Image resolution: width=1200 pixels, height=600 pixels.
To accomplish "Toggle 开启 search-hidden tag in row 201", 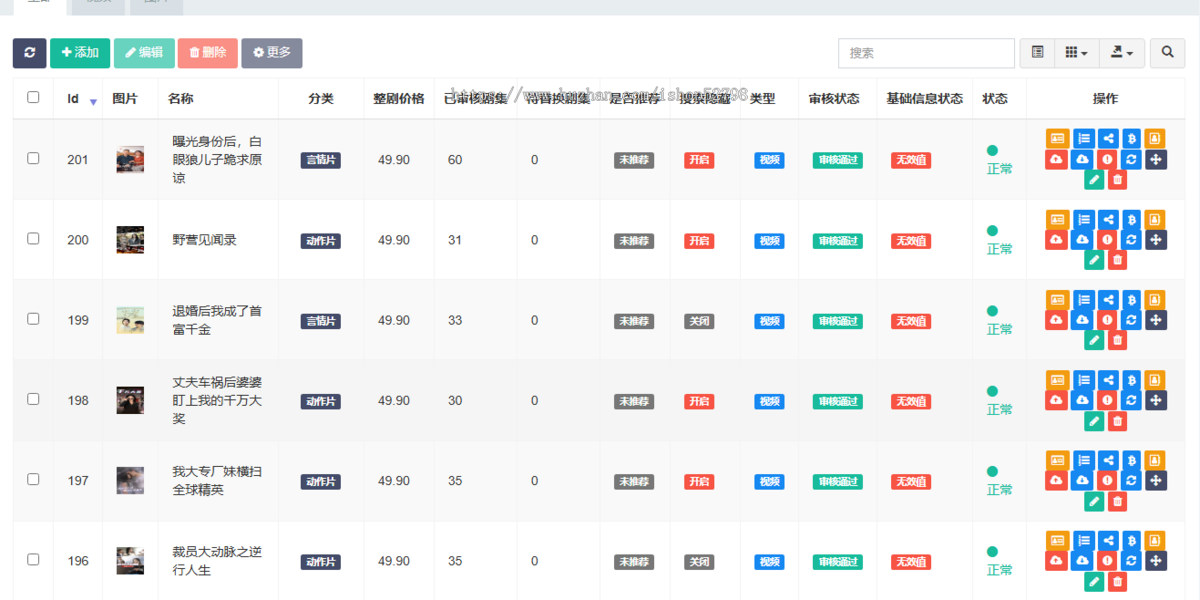I will click(x=699, y=160).
